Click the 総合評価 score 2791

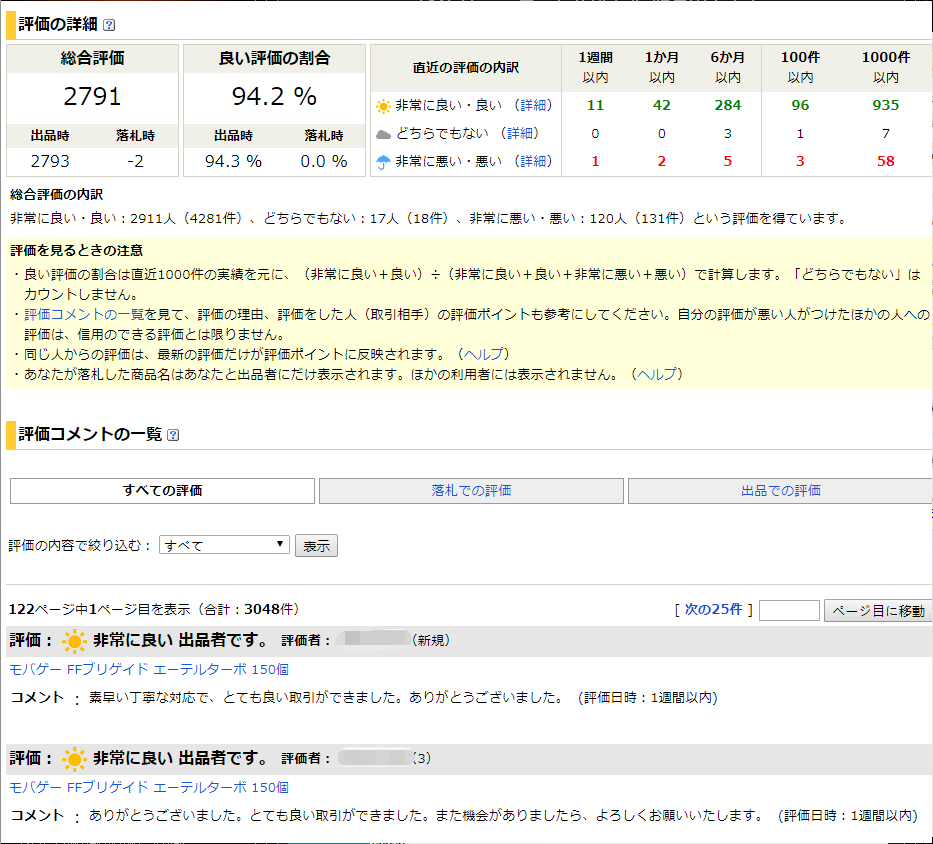point(92,96)
